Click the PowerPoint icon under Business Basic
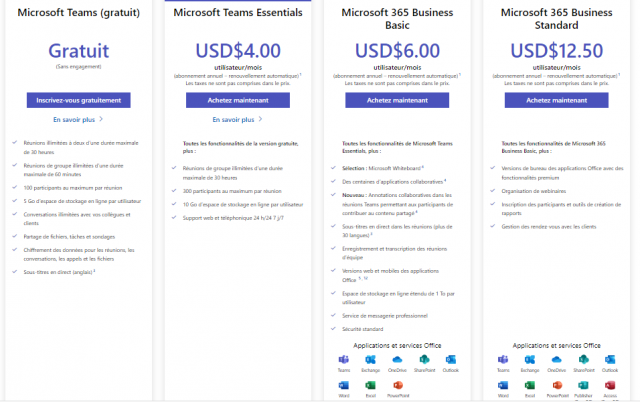Viewport: 640px width, 402px height. click(x=398, y=385)
